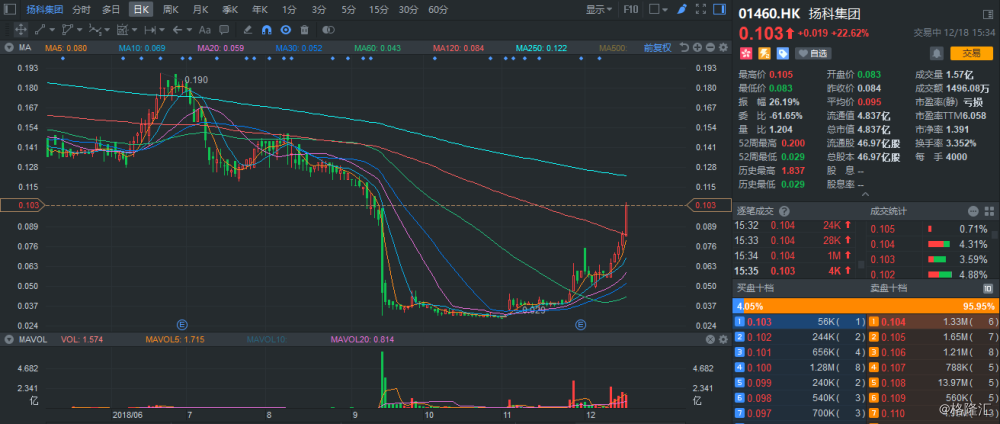Select the eraser drawing tool

(x=248, y=29)
